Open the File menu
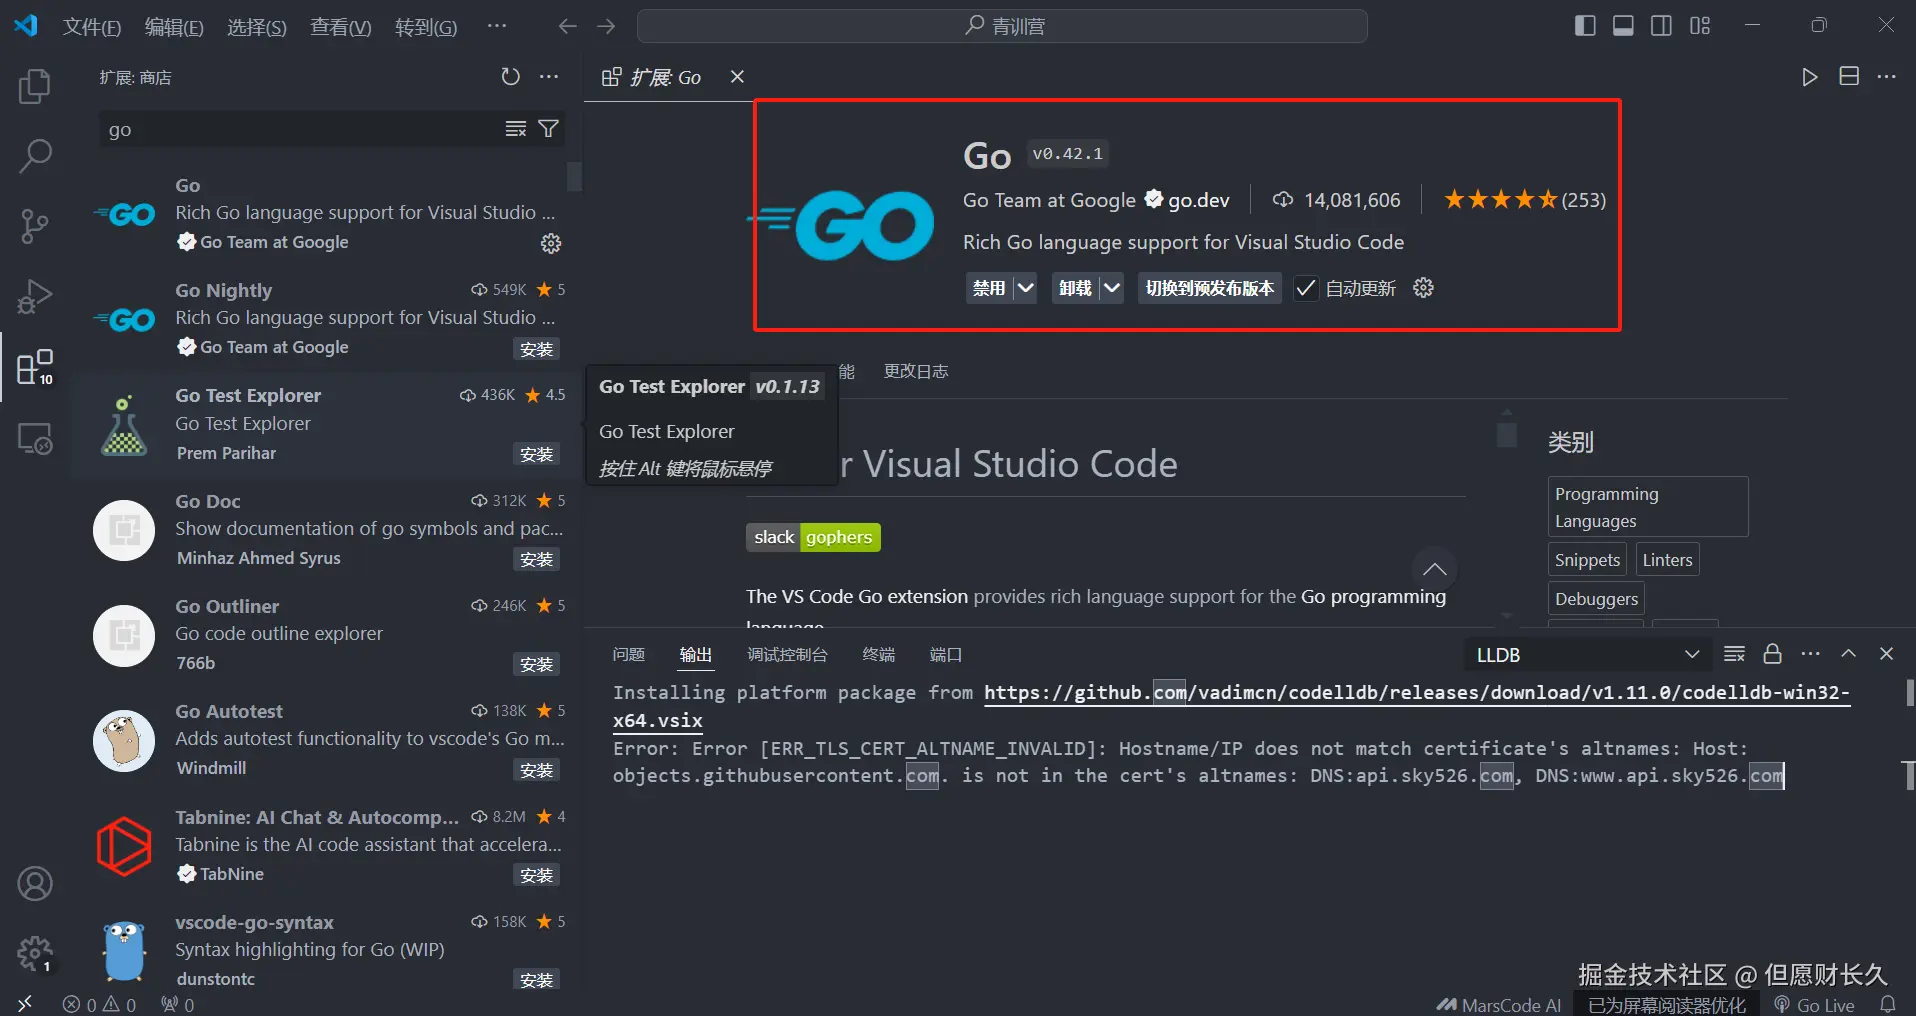Screen dimensions: 1916x1016 coord(92,27)
